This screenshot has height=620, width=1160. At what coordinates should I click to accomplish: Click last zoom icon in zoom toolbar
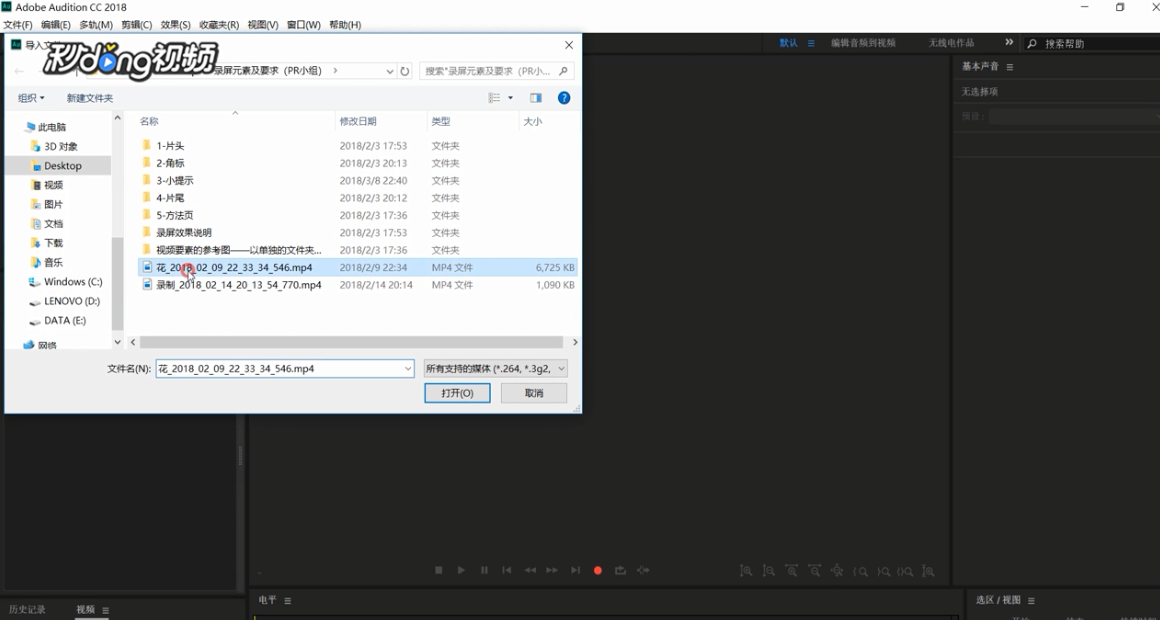tap(928, 571)
